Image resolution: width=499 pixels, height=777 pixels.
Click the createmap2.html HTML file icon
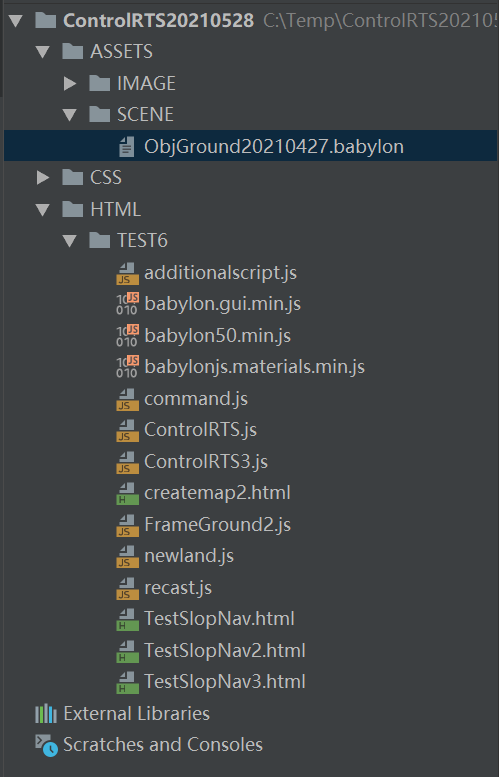click(127, 494)
